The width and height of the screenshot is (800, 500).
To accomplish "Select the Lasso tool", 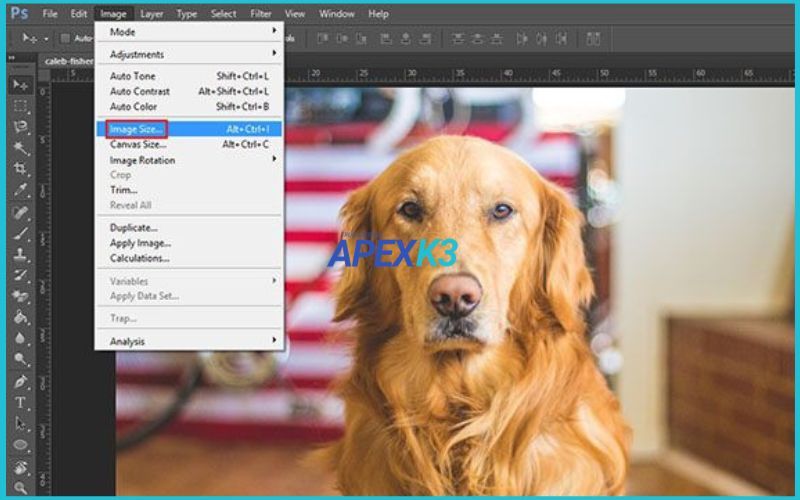I will tap(20, 127).
